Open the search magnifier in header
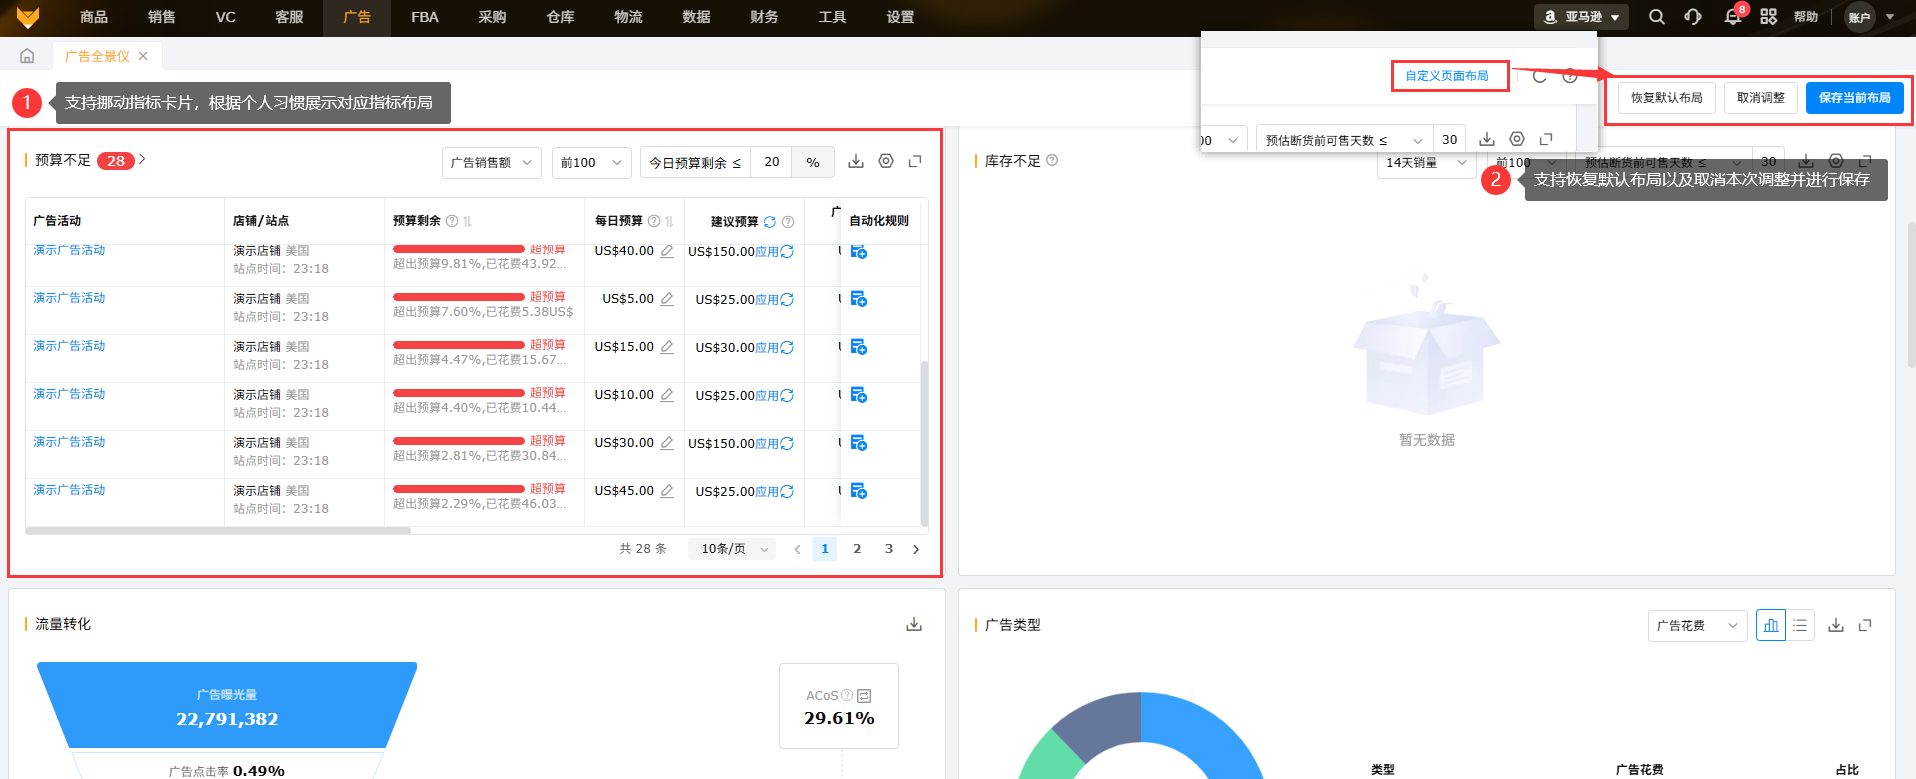 tap(1657, 17)
